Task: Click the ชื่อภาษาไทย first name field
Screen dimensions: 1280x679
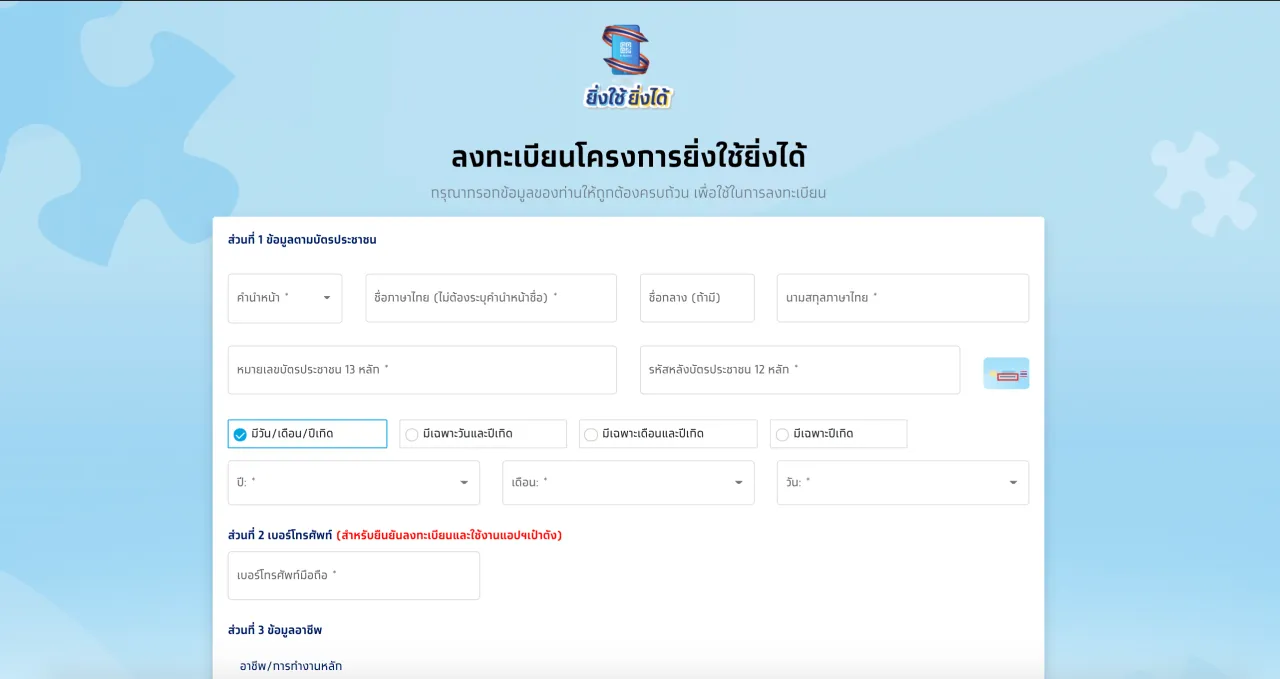Action: coord(491,298)
